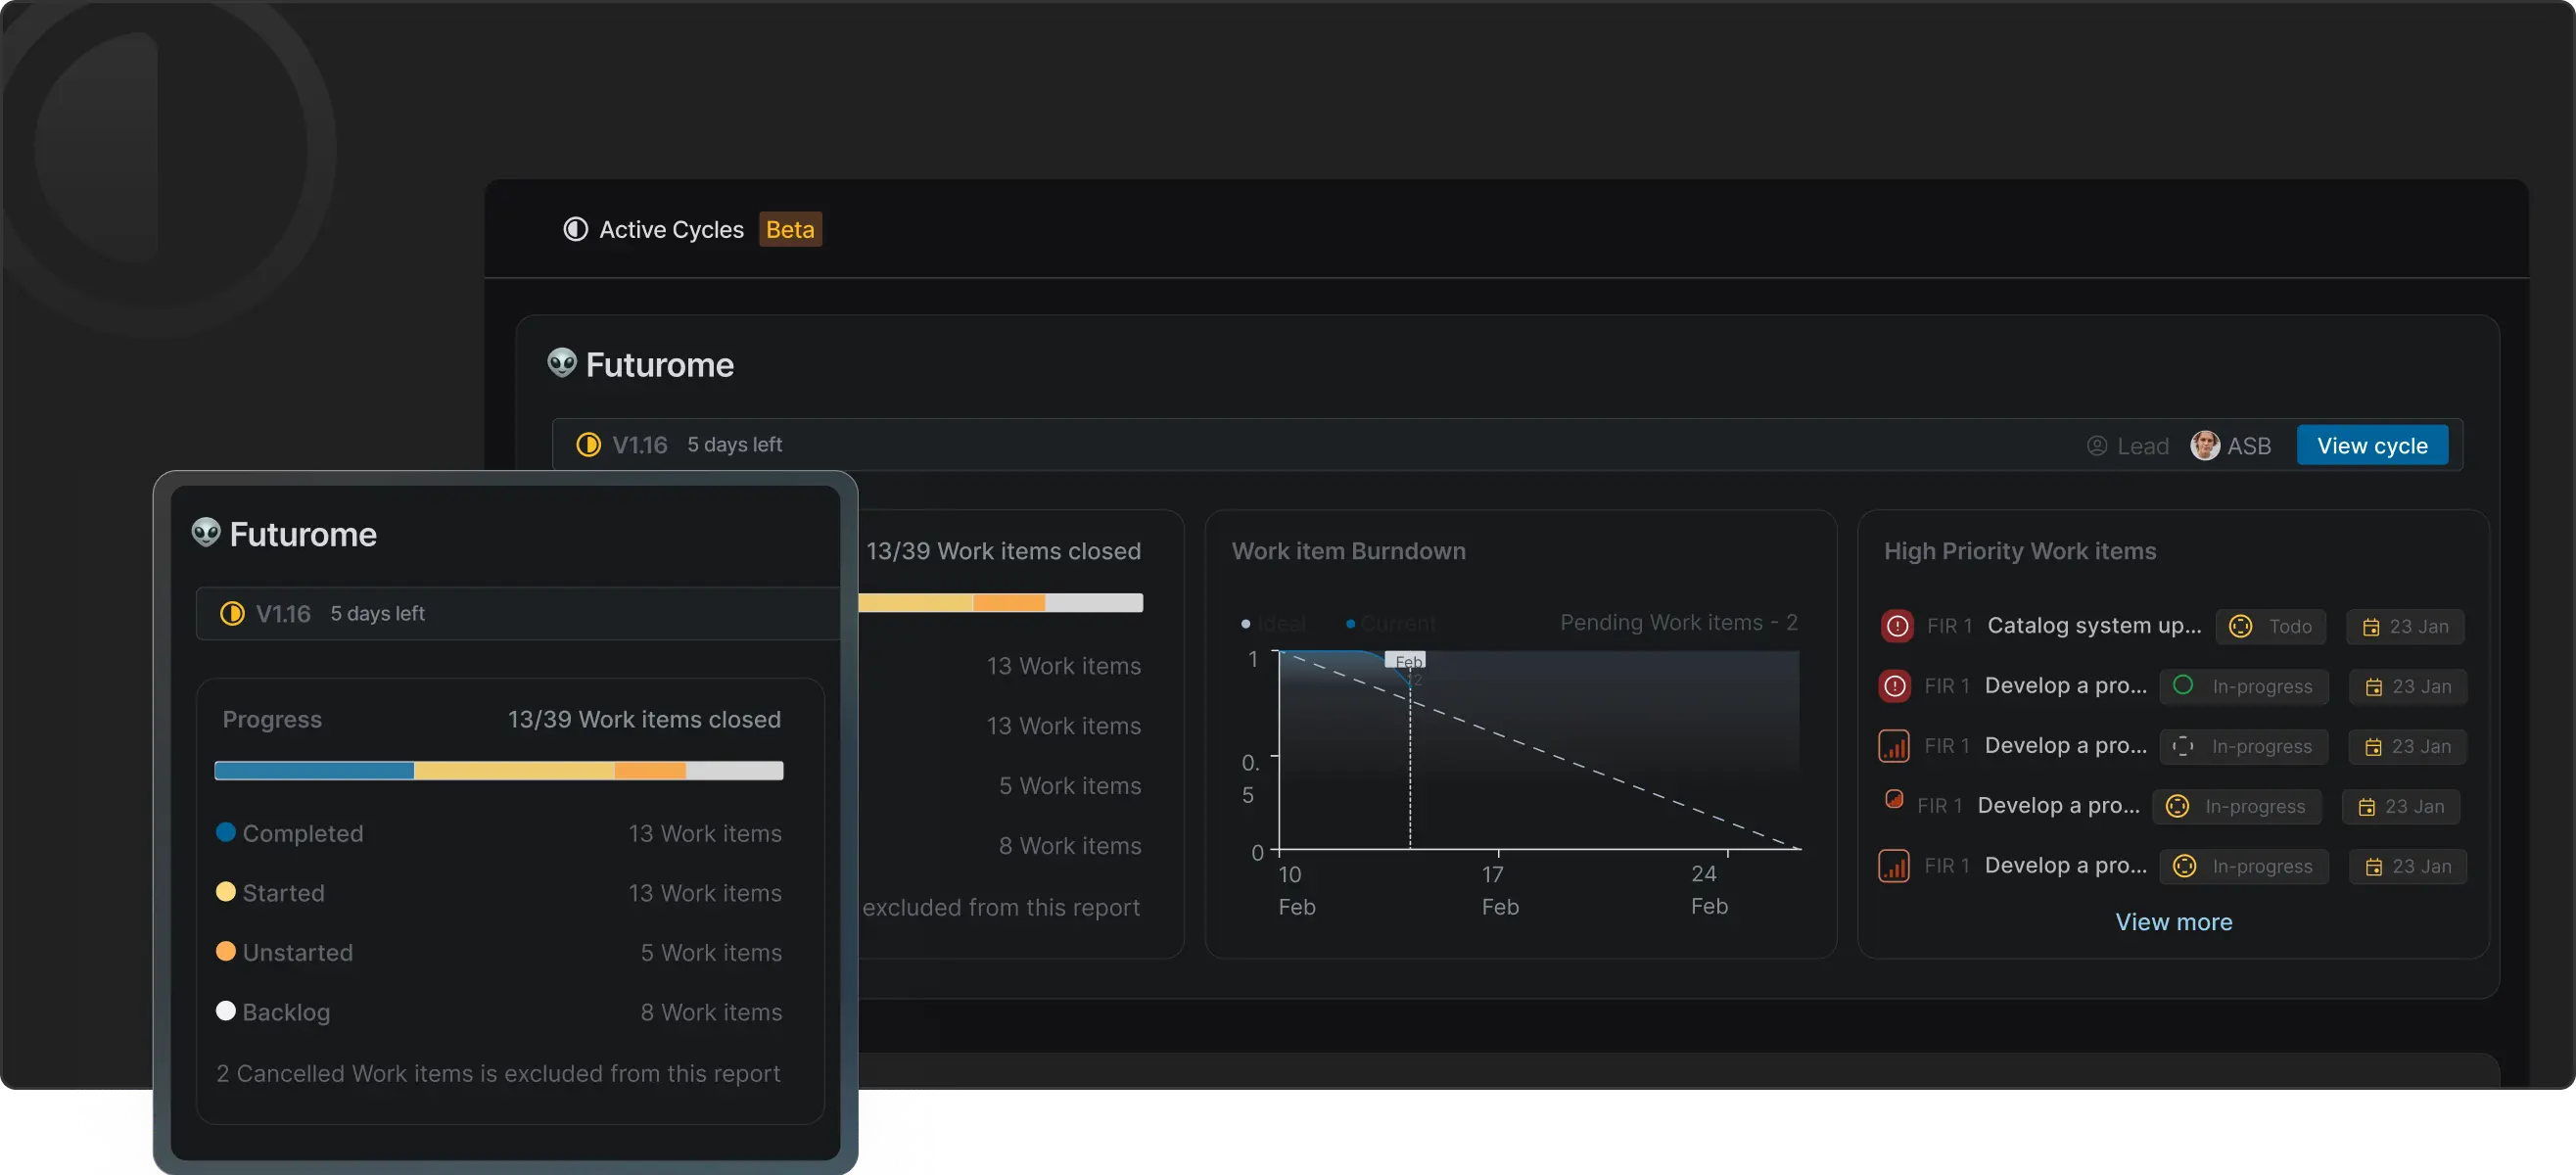Click the Feb marker on burndown chart
2576x1175 pixels.
1405,661
